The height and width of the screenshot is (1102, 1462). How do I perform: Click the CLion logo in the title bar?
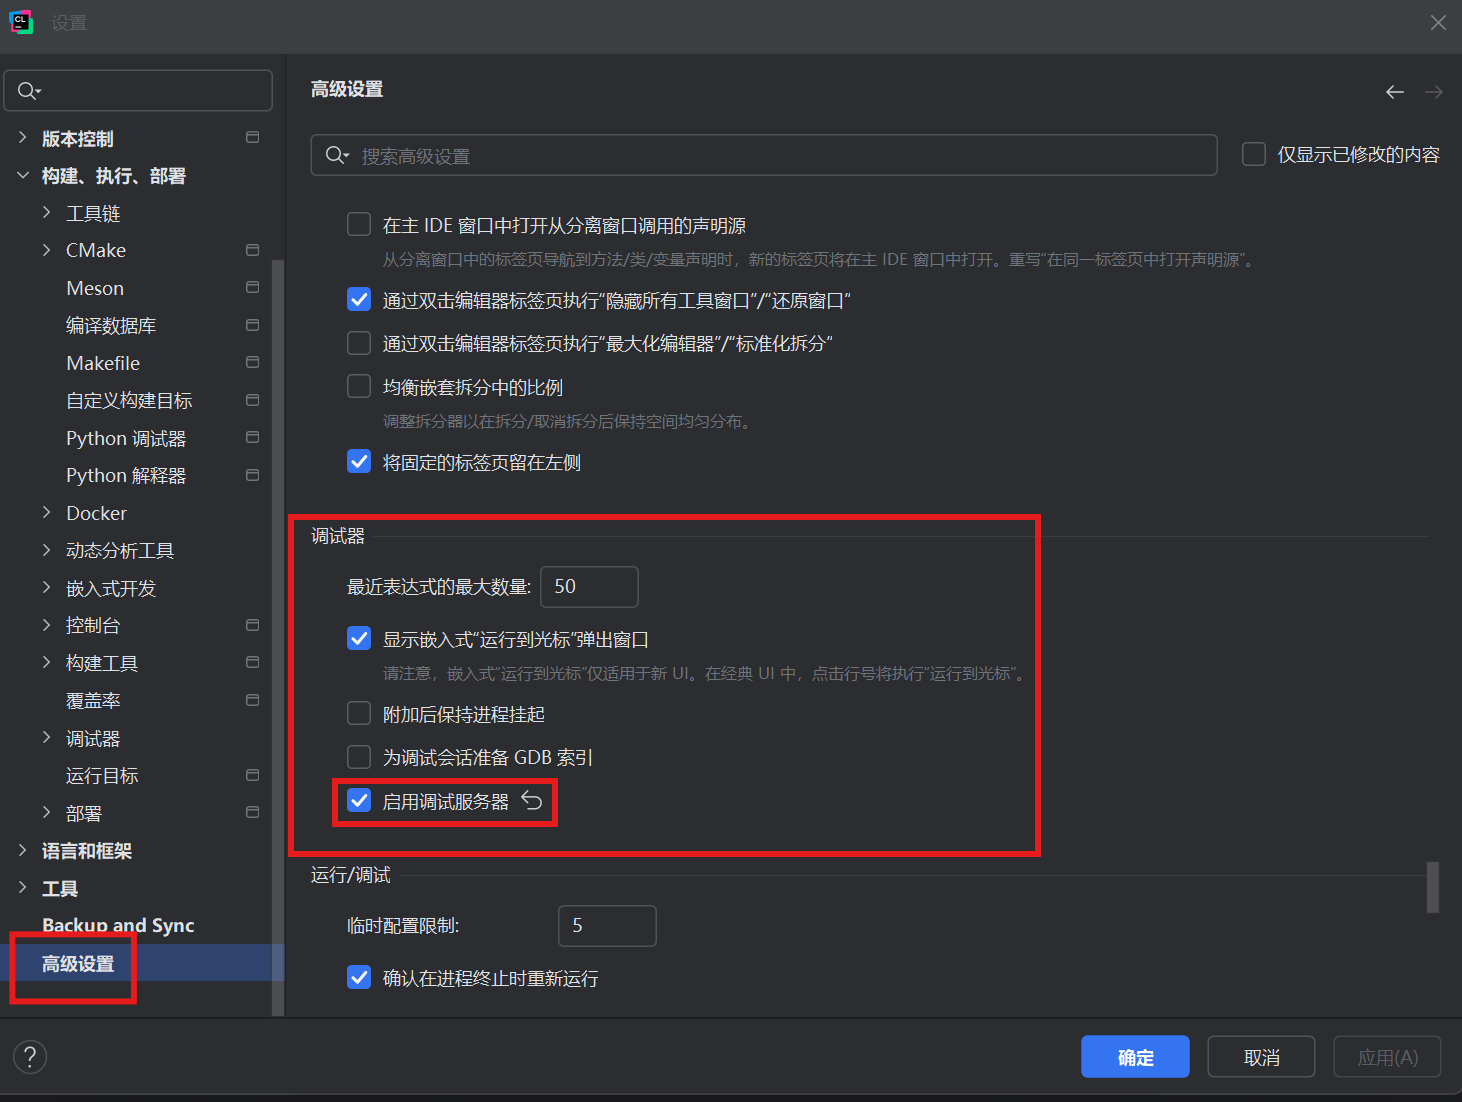[21, 21]
